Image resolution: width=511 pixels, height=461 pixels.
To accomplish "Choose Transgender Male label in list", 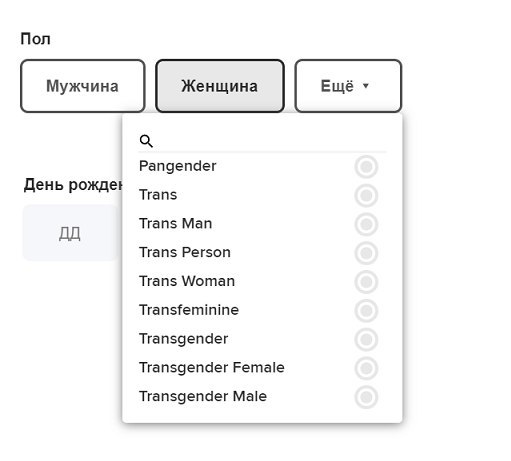I will pyautogui.click(x=203, y=396).
